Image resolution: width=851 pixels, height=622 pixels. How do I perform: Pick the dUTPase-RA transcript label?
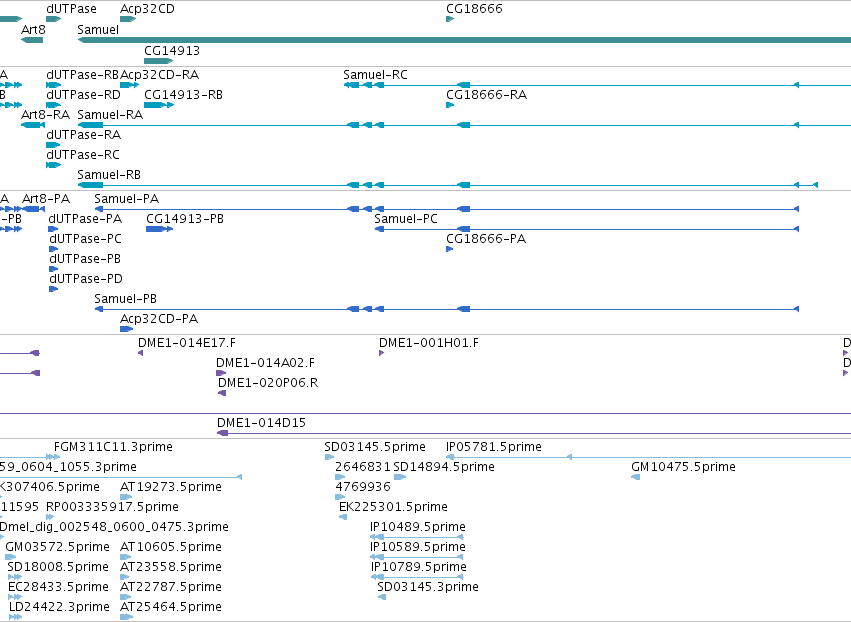pos(84,135)
